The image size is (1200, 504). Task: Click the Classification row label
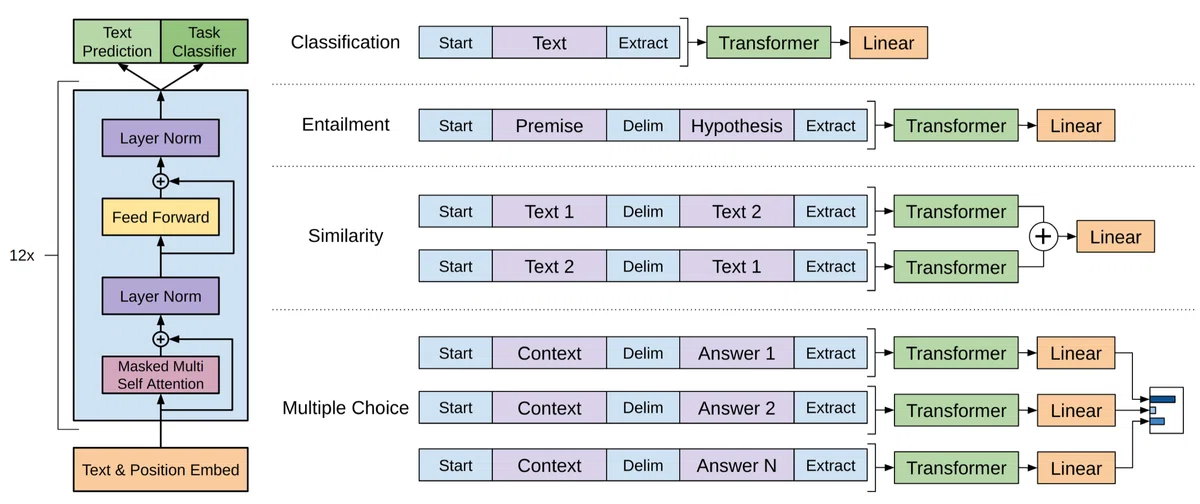point(345,43)
